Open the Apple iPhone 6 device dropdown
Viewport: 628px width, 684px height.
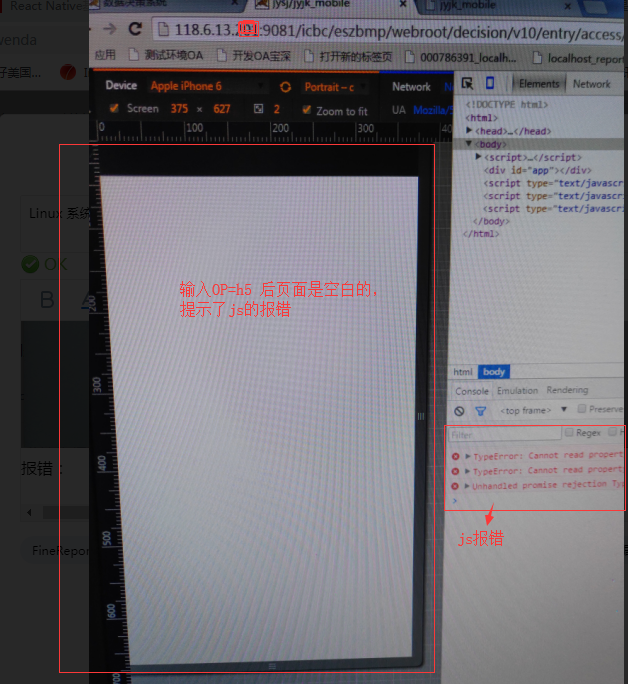pos(207,86)
